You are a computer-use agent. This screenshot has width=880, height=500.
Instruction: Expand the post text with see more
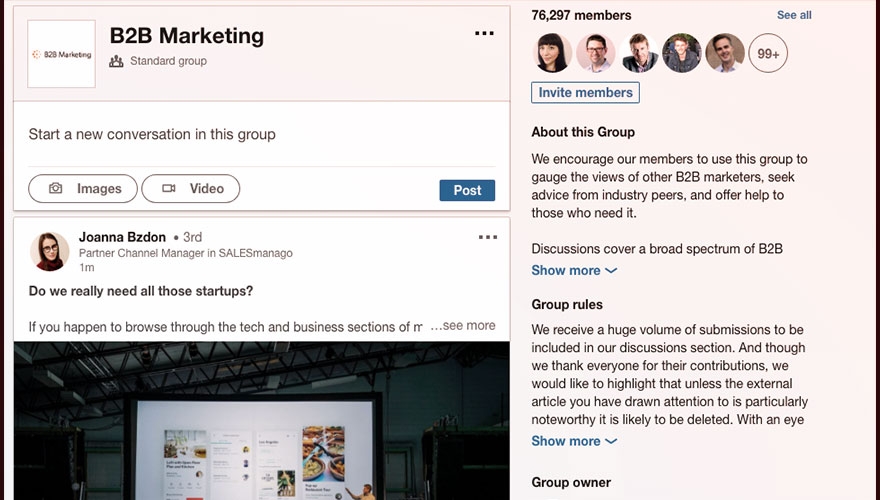point(468,325)
